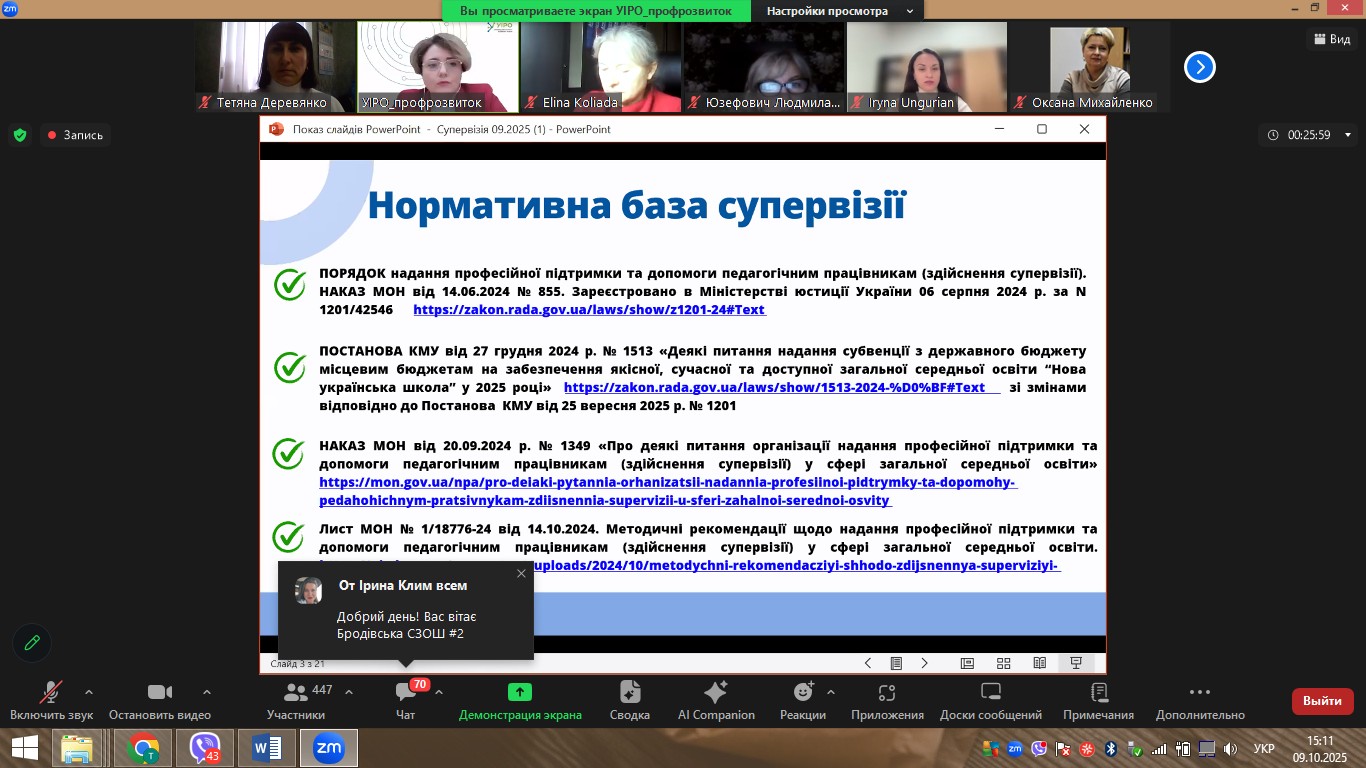The width and height of the screenshot is (1366, 768).
Task: Open the Participants list
Action: tap(296, 700)
